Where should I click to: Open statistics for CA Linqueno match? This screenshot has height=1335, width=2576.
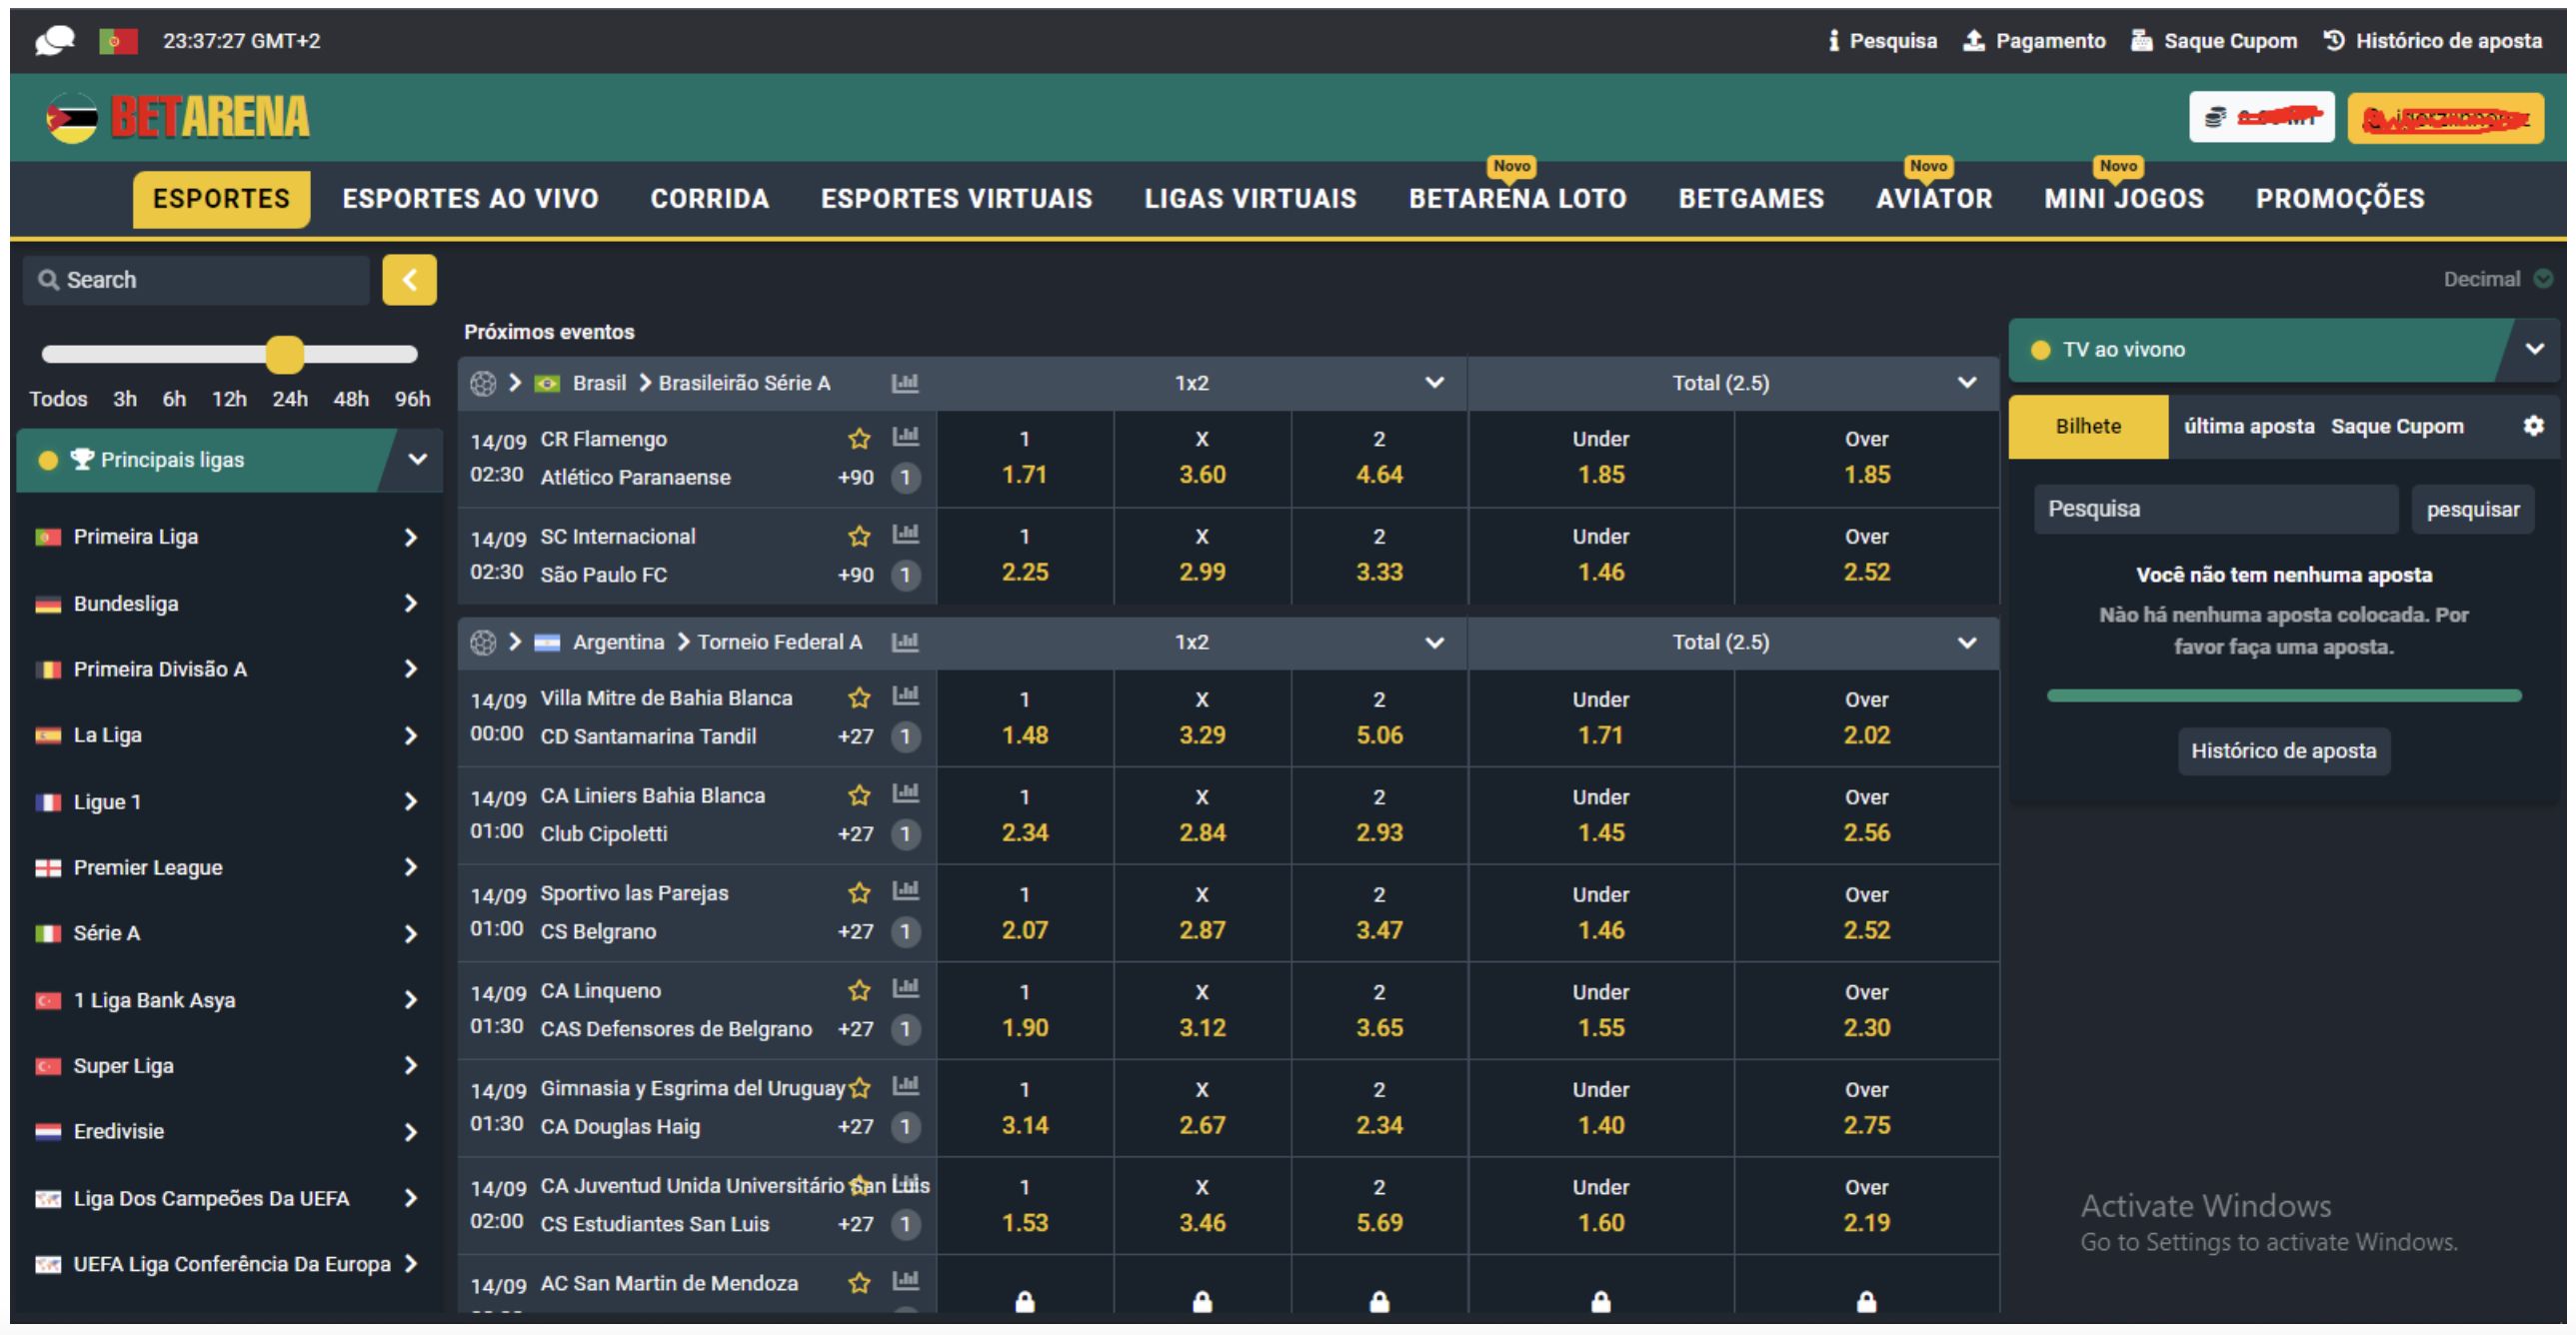tap(906, 988)
